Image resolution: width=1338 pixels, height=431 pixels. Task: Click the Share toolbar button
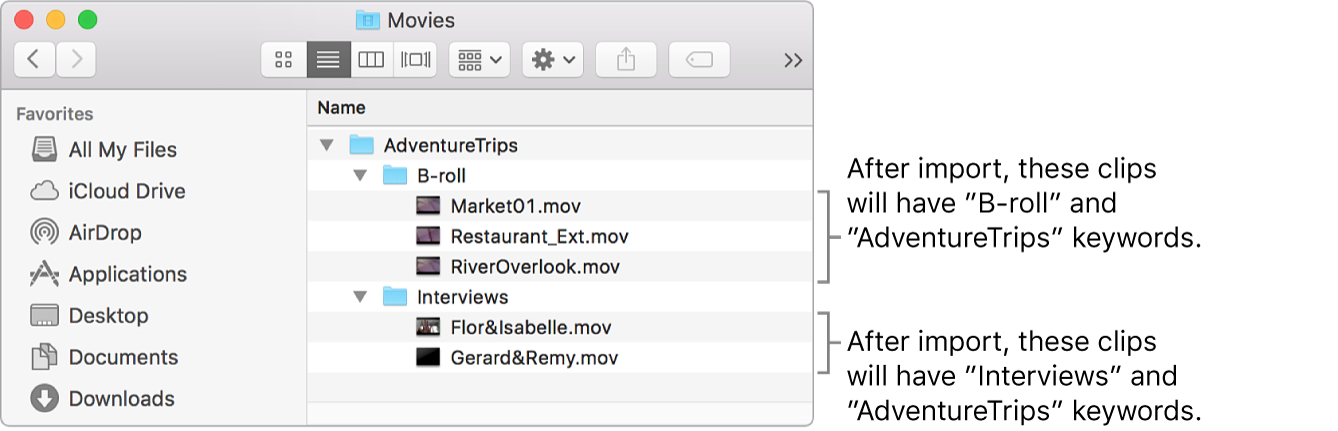click(x=625, y=60)
